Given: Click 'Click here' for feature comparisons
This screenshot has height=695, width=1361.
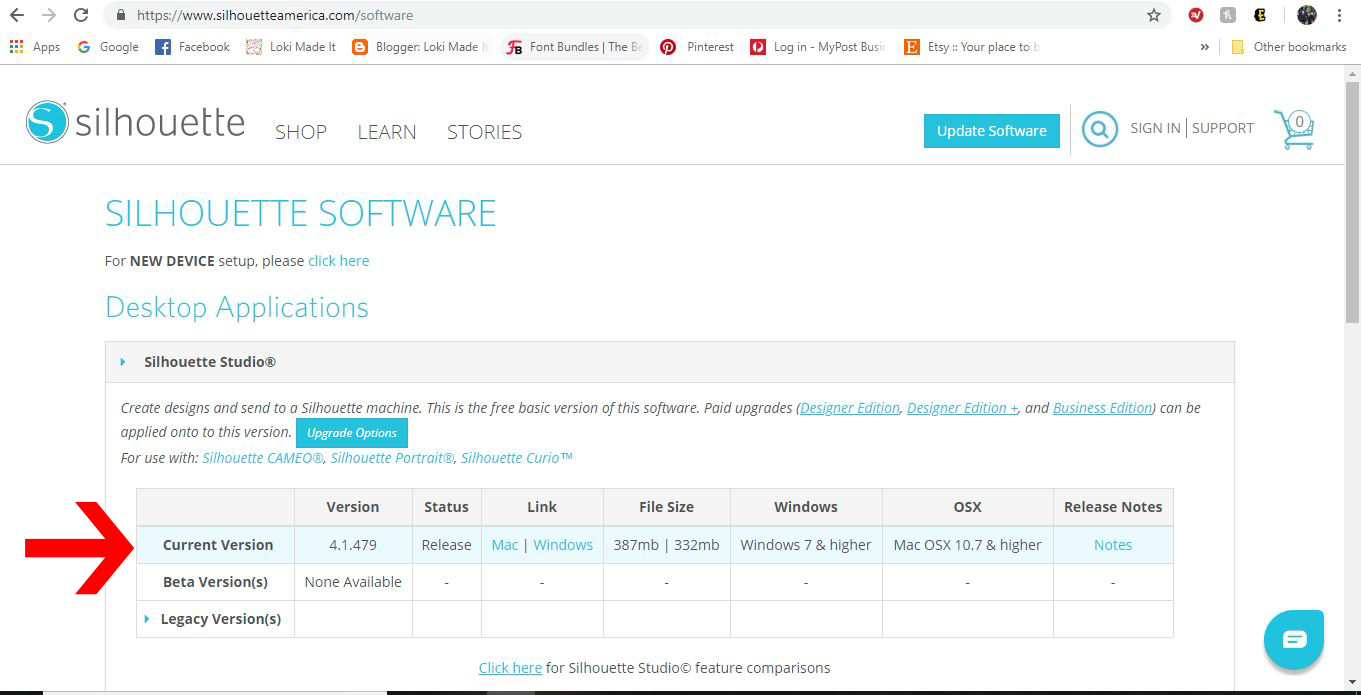Looking at the screenshot, I should (510, 667).
